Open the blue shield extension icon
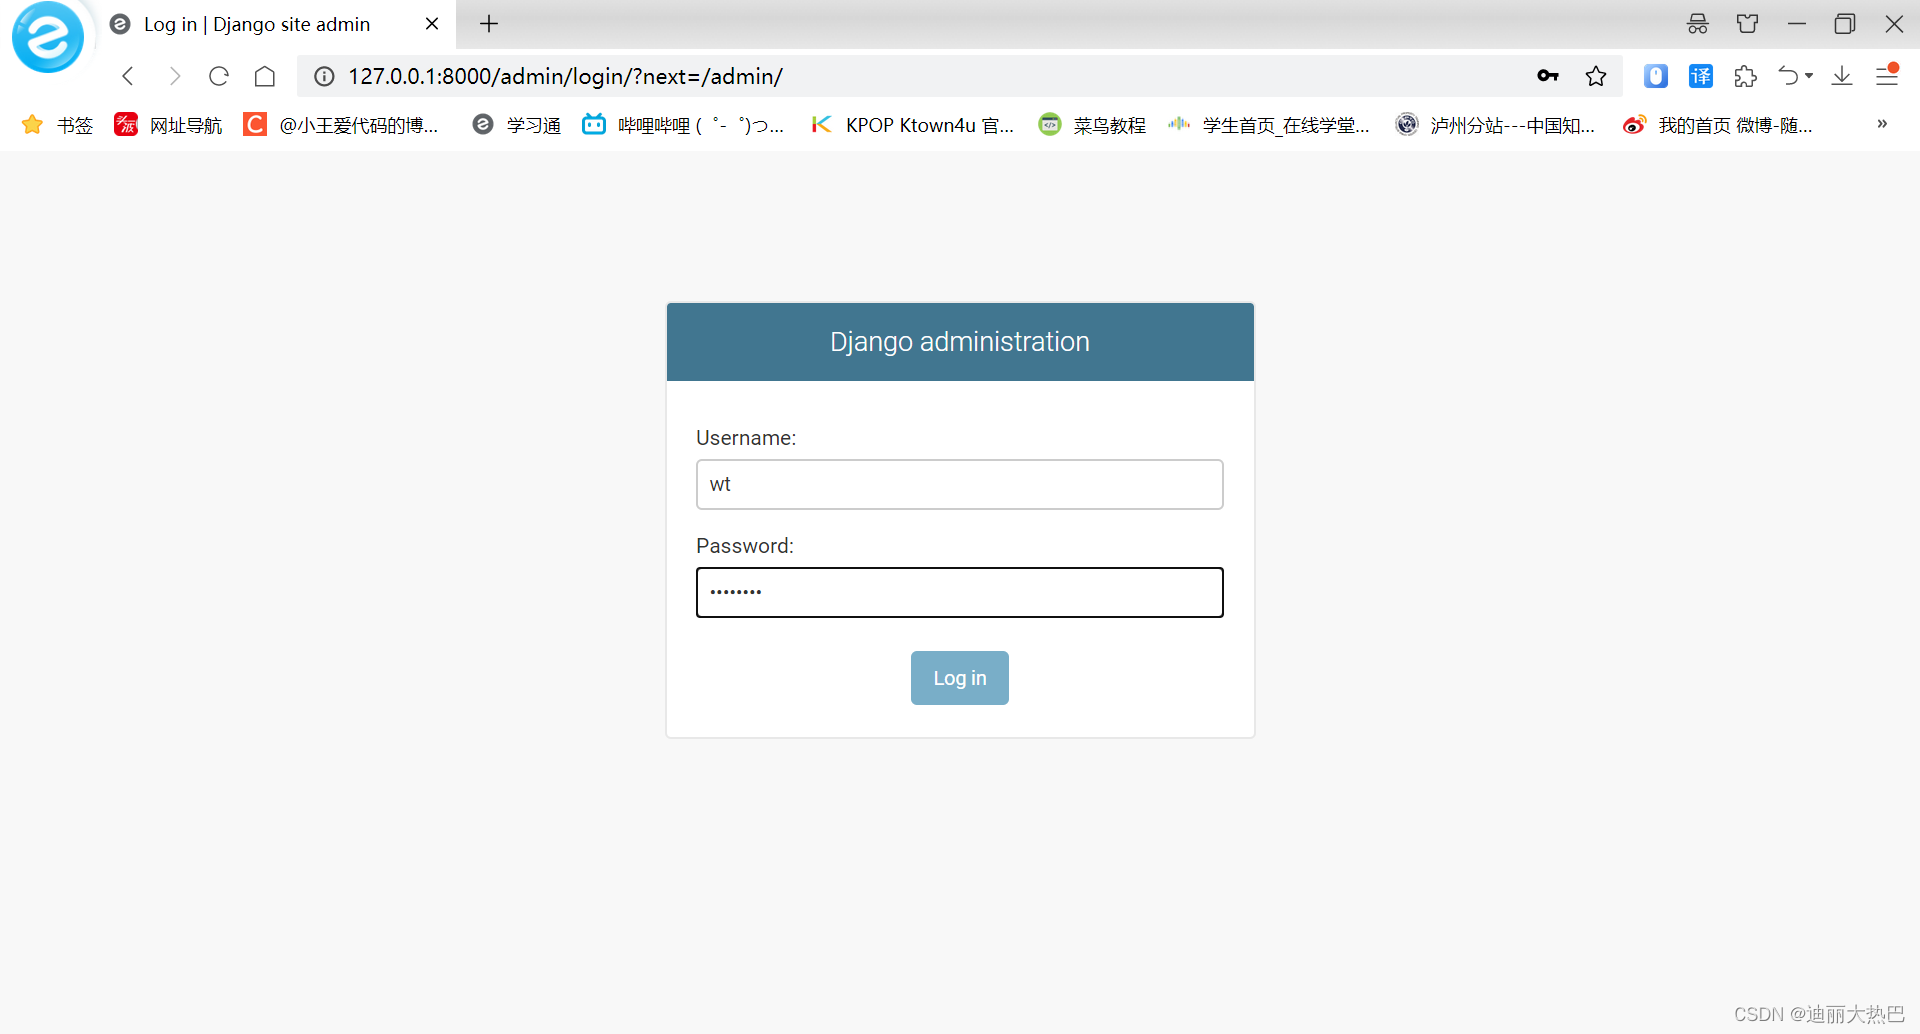Screen dimensions: 1920x1034 click(x=1656, y=76)
